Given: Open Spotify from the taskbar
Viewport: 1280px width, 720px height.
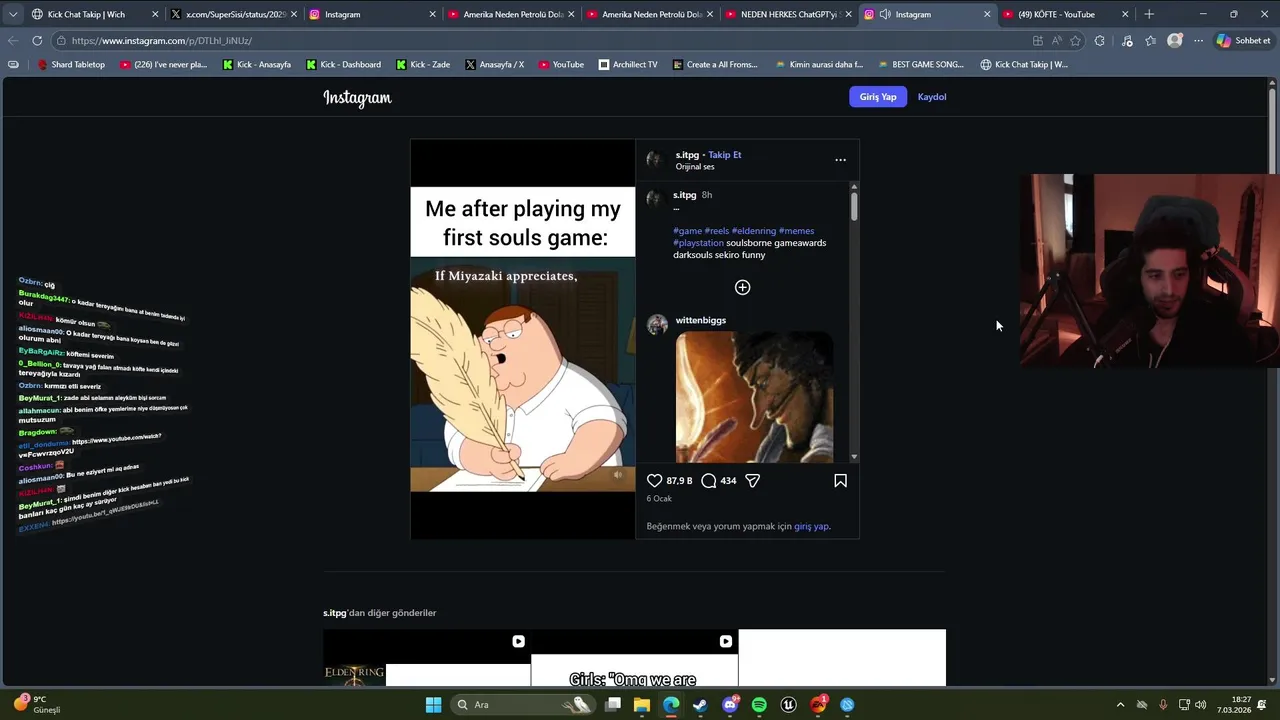Looking at the screenshot, I should (x=759, y=705).
